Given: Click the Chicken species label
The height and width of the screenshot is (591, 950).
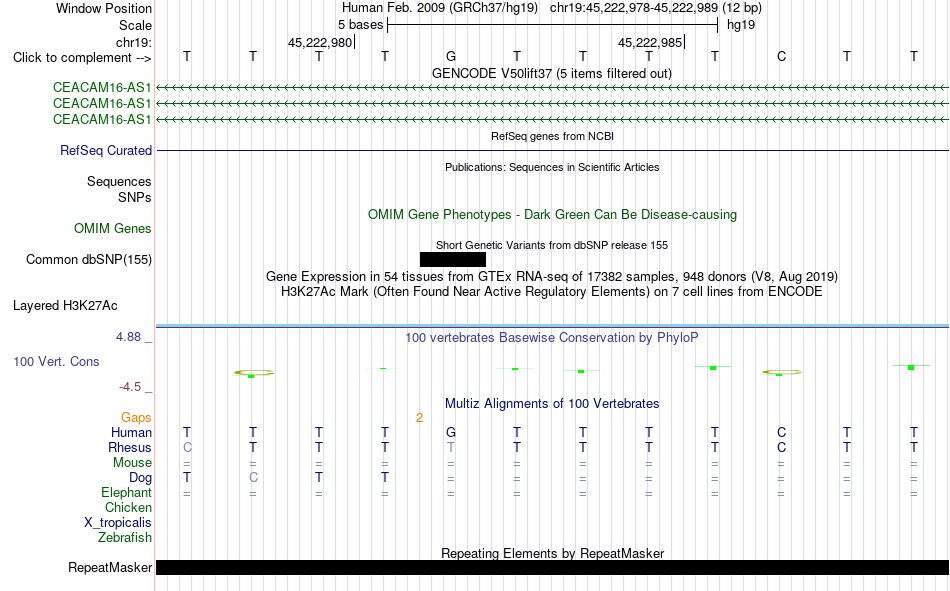Looking at the screenshot, I should (128, 507).
